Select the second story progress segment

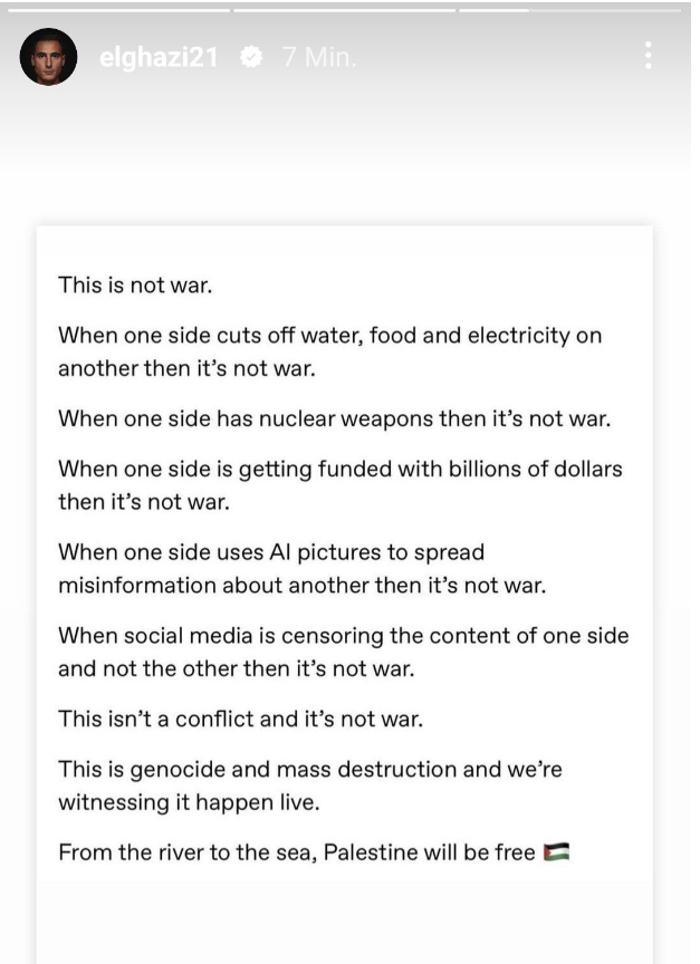pos(345,10)
